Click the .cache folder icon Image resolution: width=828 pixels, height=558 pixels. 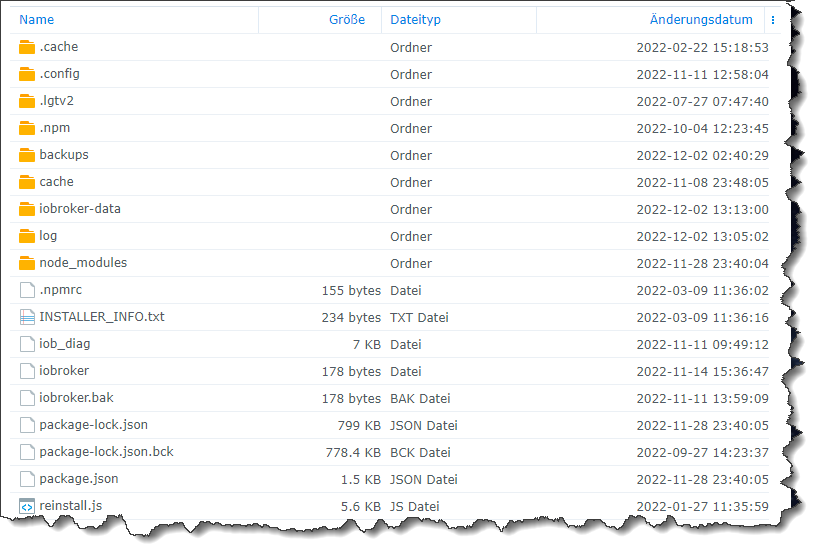point(27,47)
